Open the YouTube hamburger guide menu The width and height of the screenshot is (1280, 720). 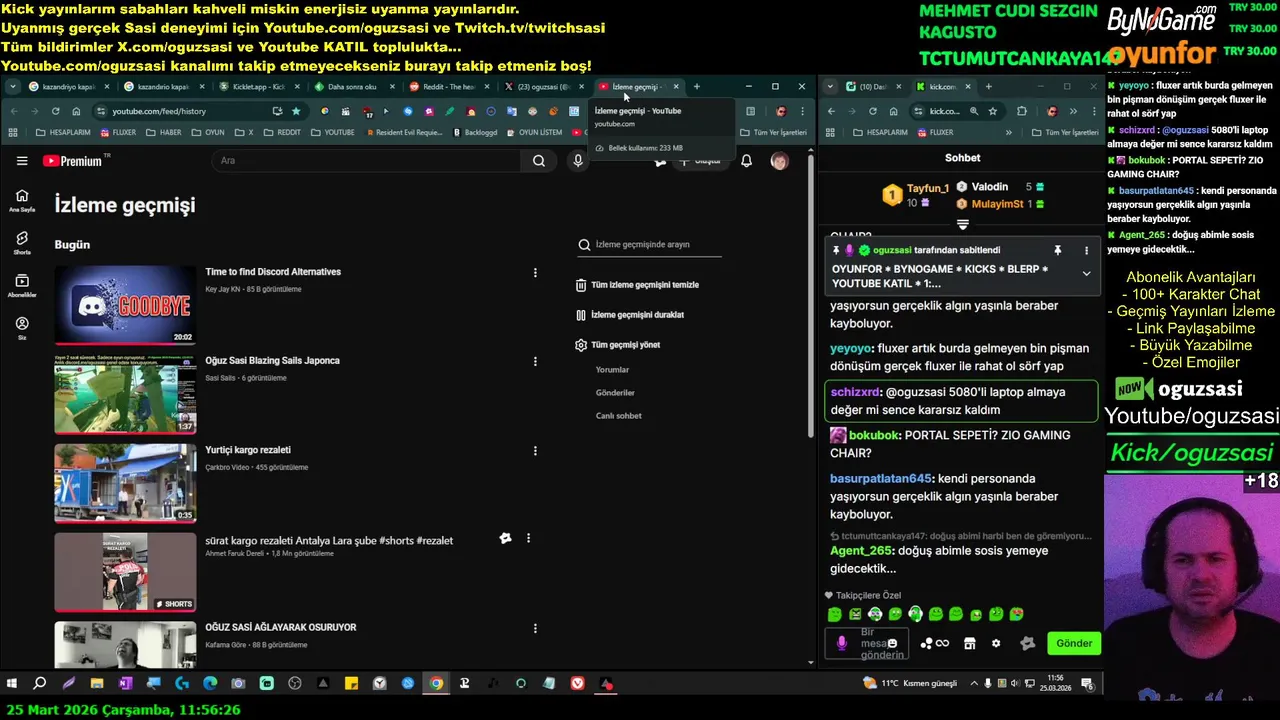pos(22,161)
